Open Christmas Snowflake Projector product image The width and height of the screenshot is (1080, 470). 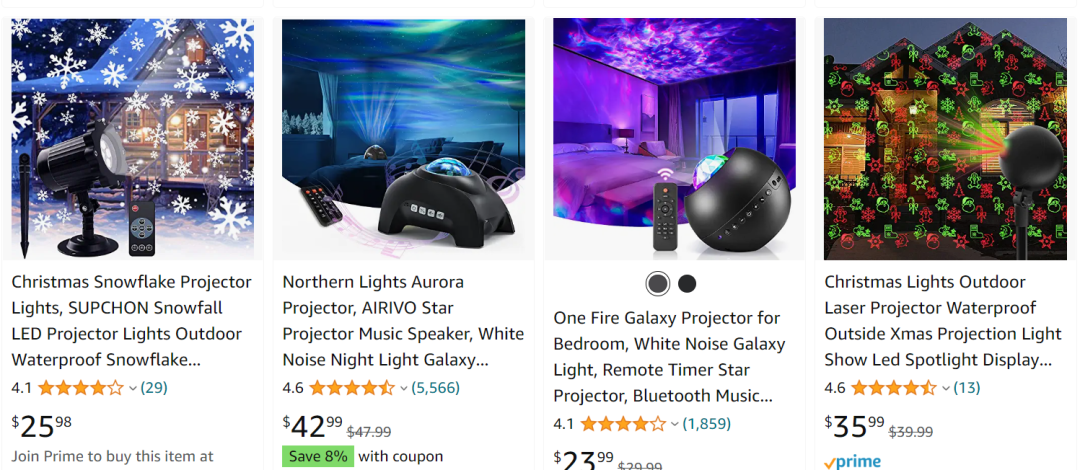[132, 139]
